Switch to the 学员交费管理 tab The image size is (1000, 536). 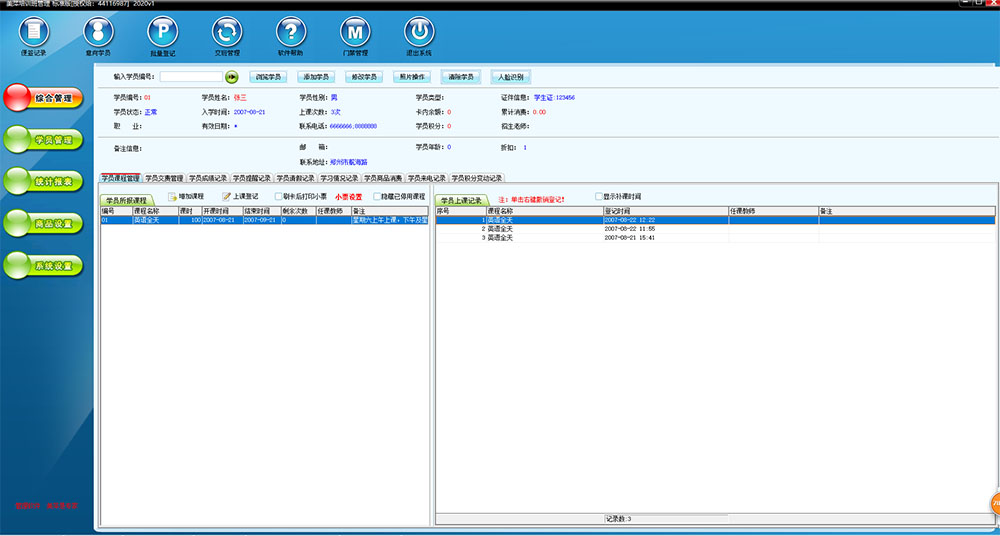point(164,178)
